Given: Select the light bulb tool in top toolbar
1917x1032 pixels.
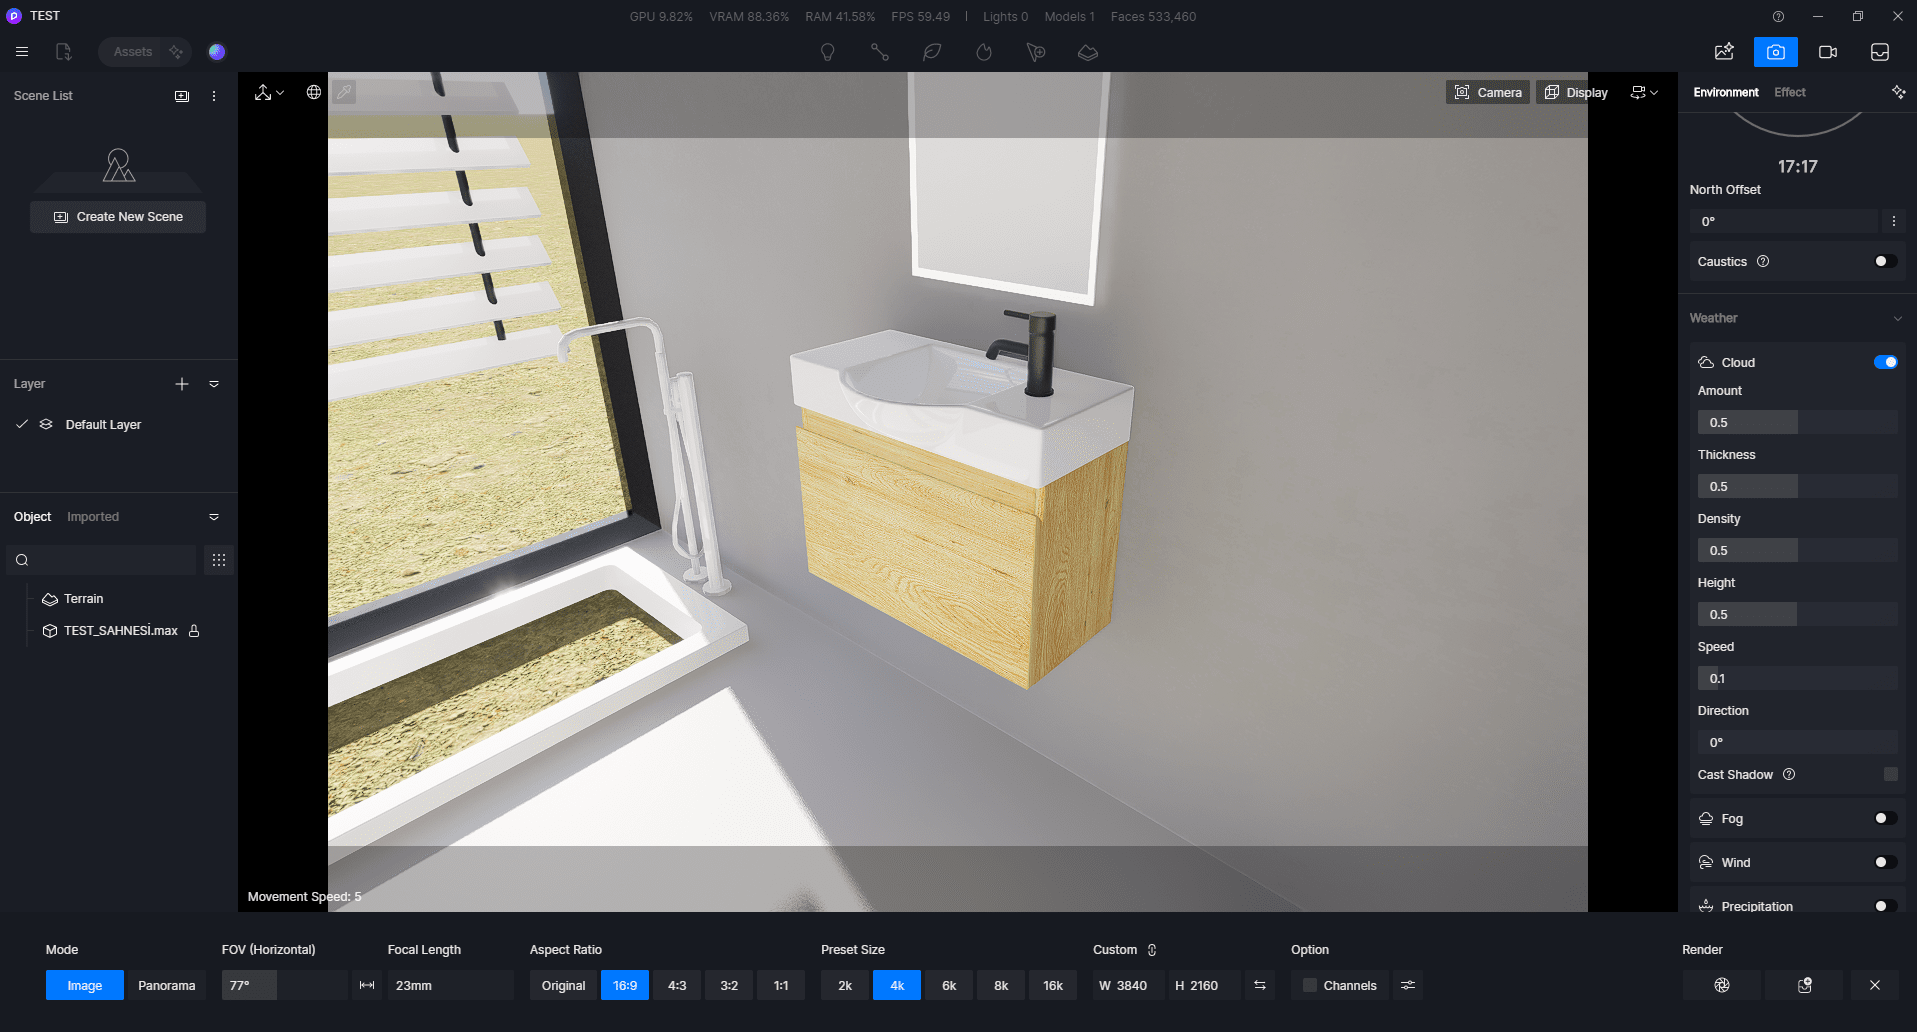Looking at the screenshot, I should [x=828, y=52].
